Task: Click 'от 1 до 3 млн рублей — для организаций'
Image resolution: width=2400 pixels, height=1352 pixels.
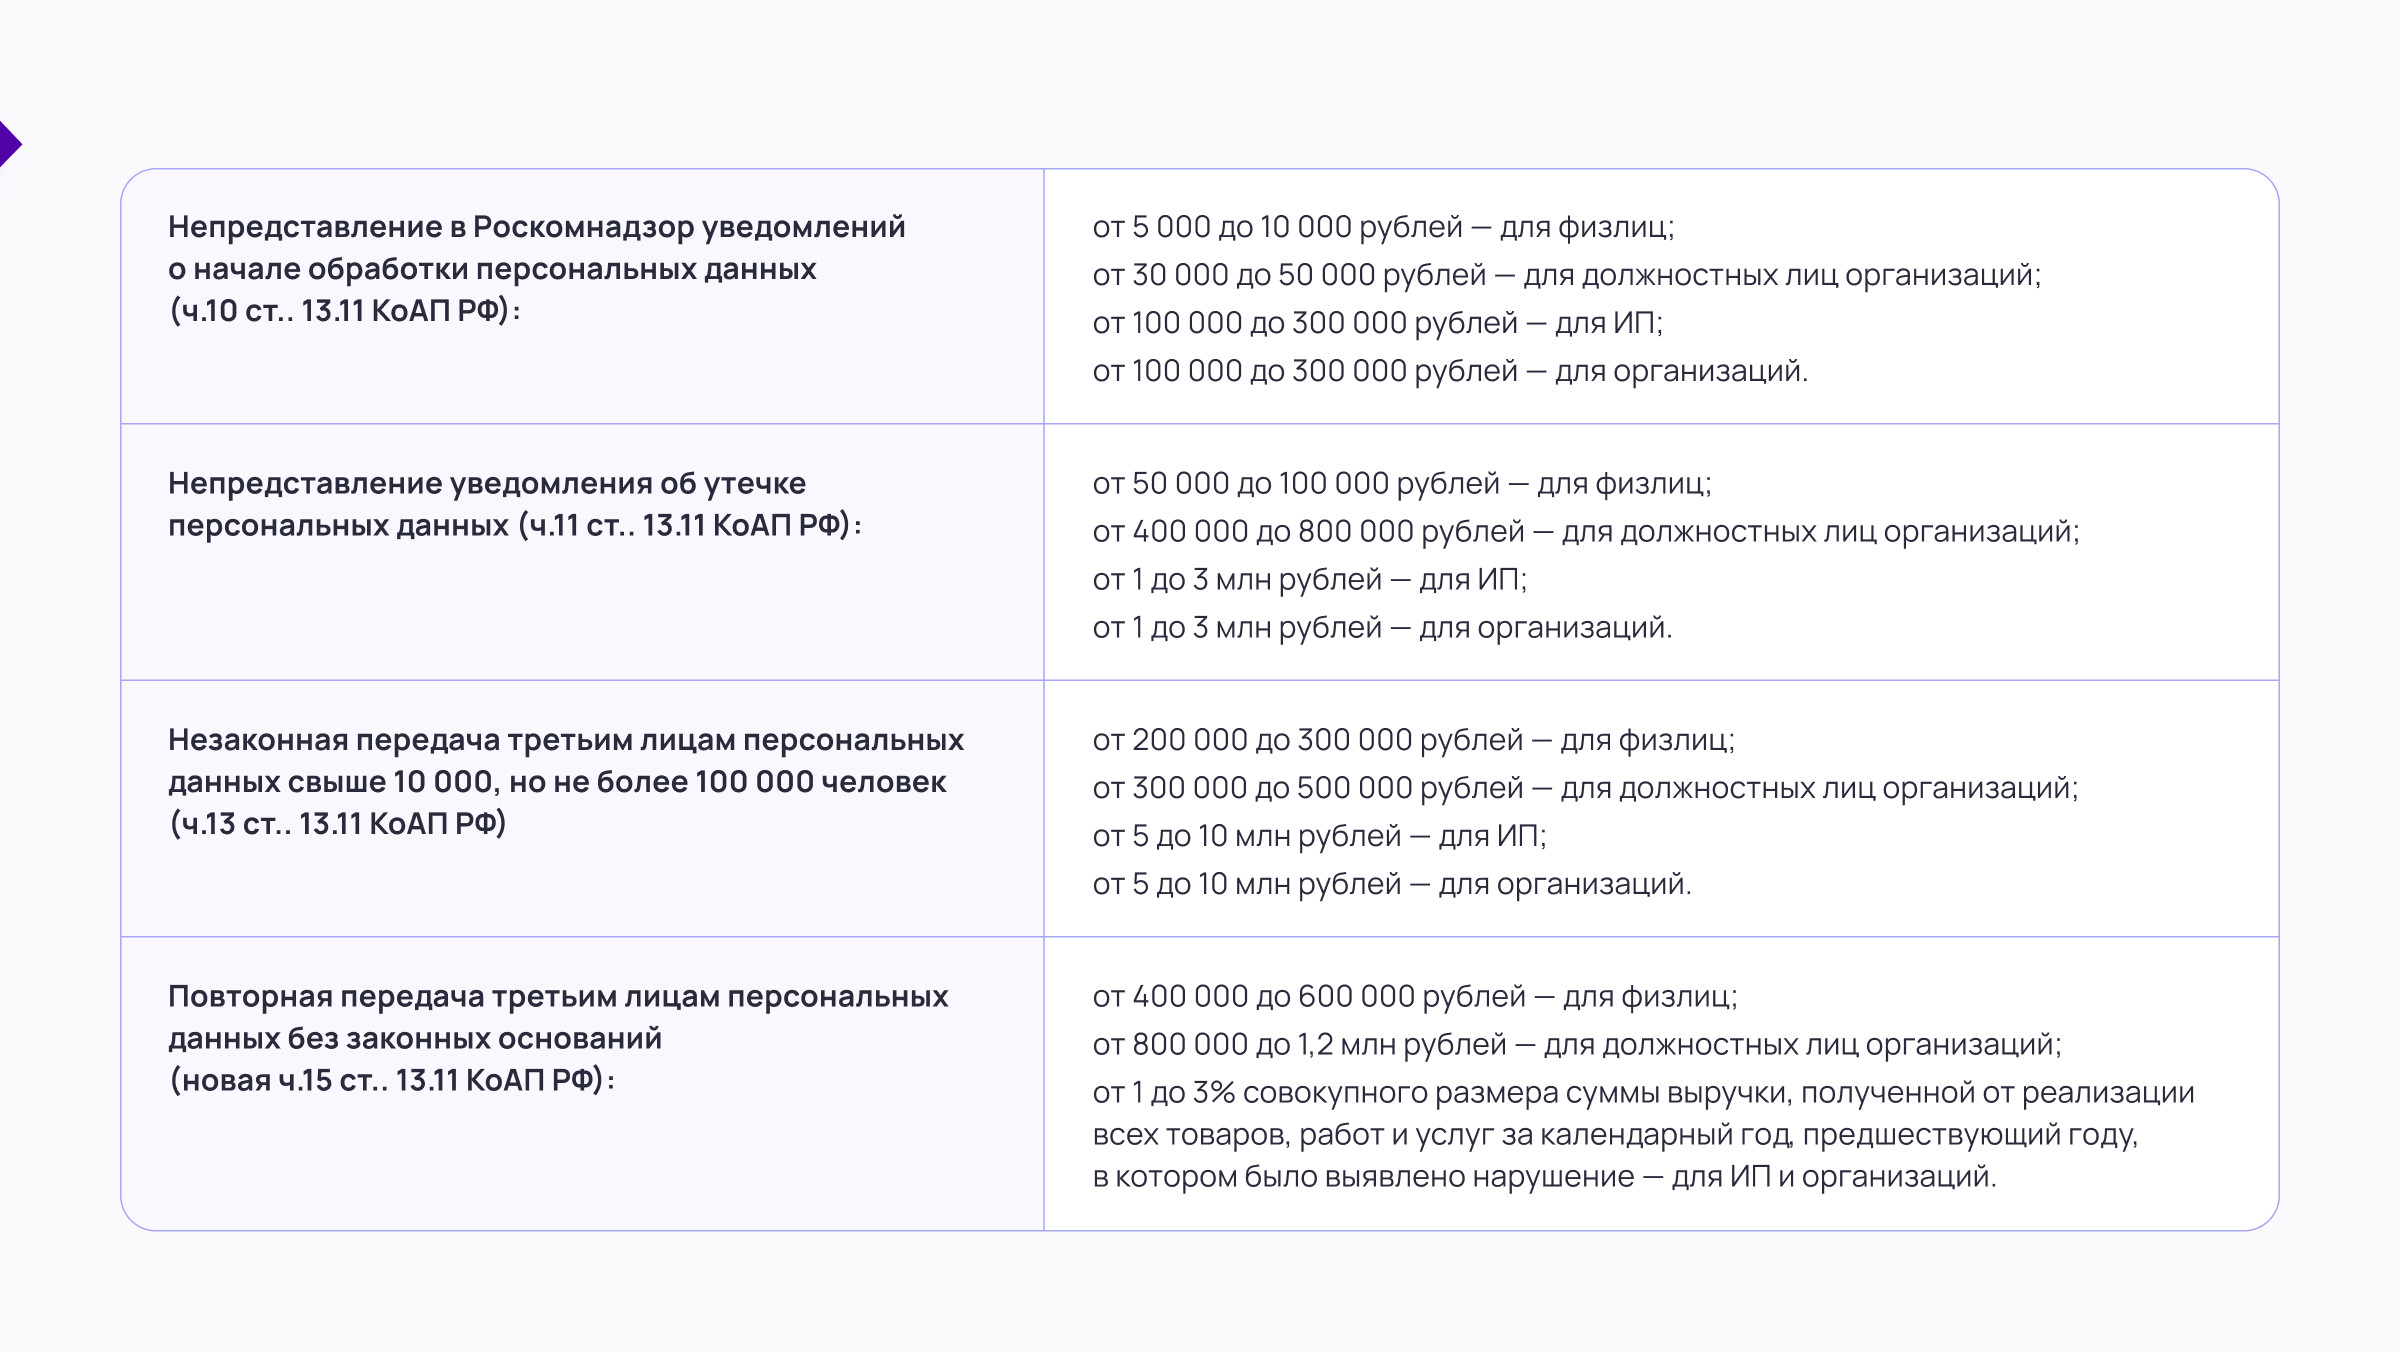Action: pyautogui.click(x=1381, y=628)
